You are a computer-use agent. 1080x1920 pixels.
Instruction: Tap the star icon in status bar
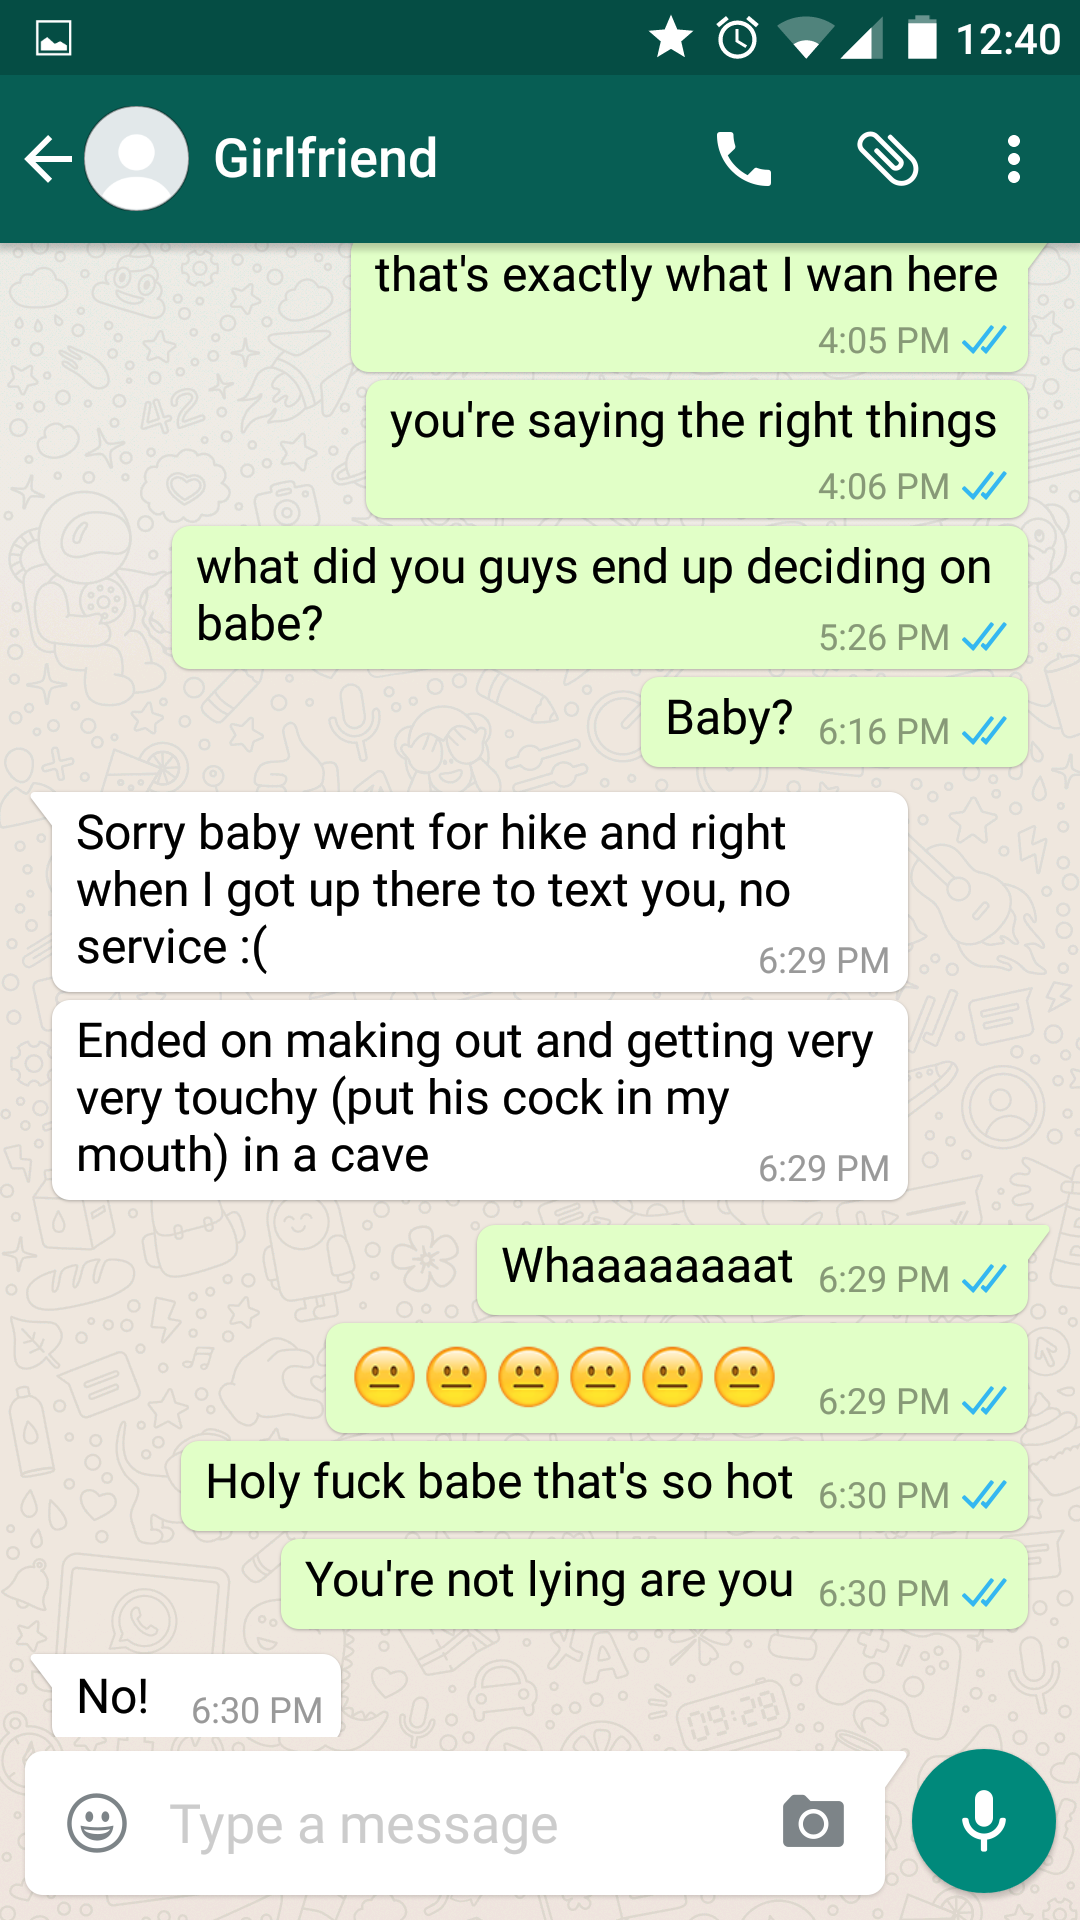pos(671,38)
